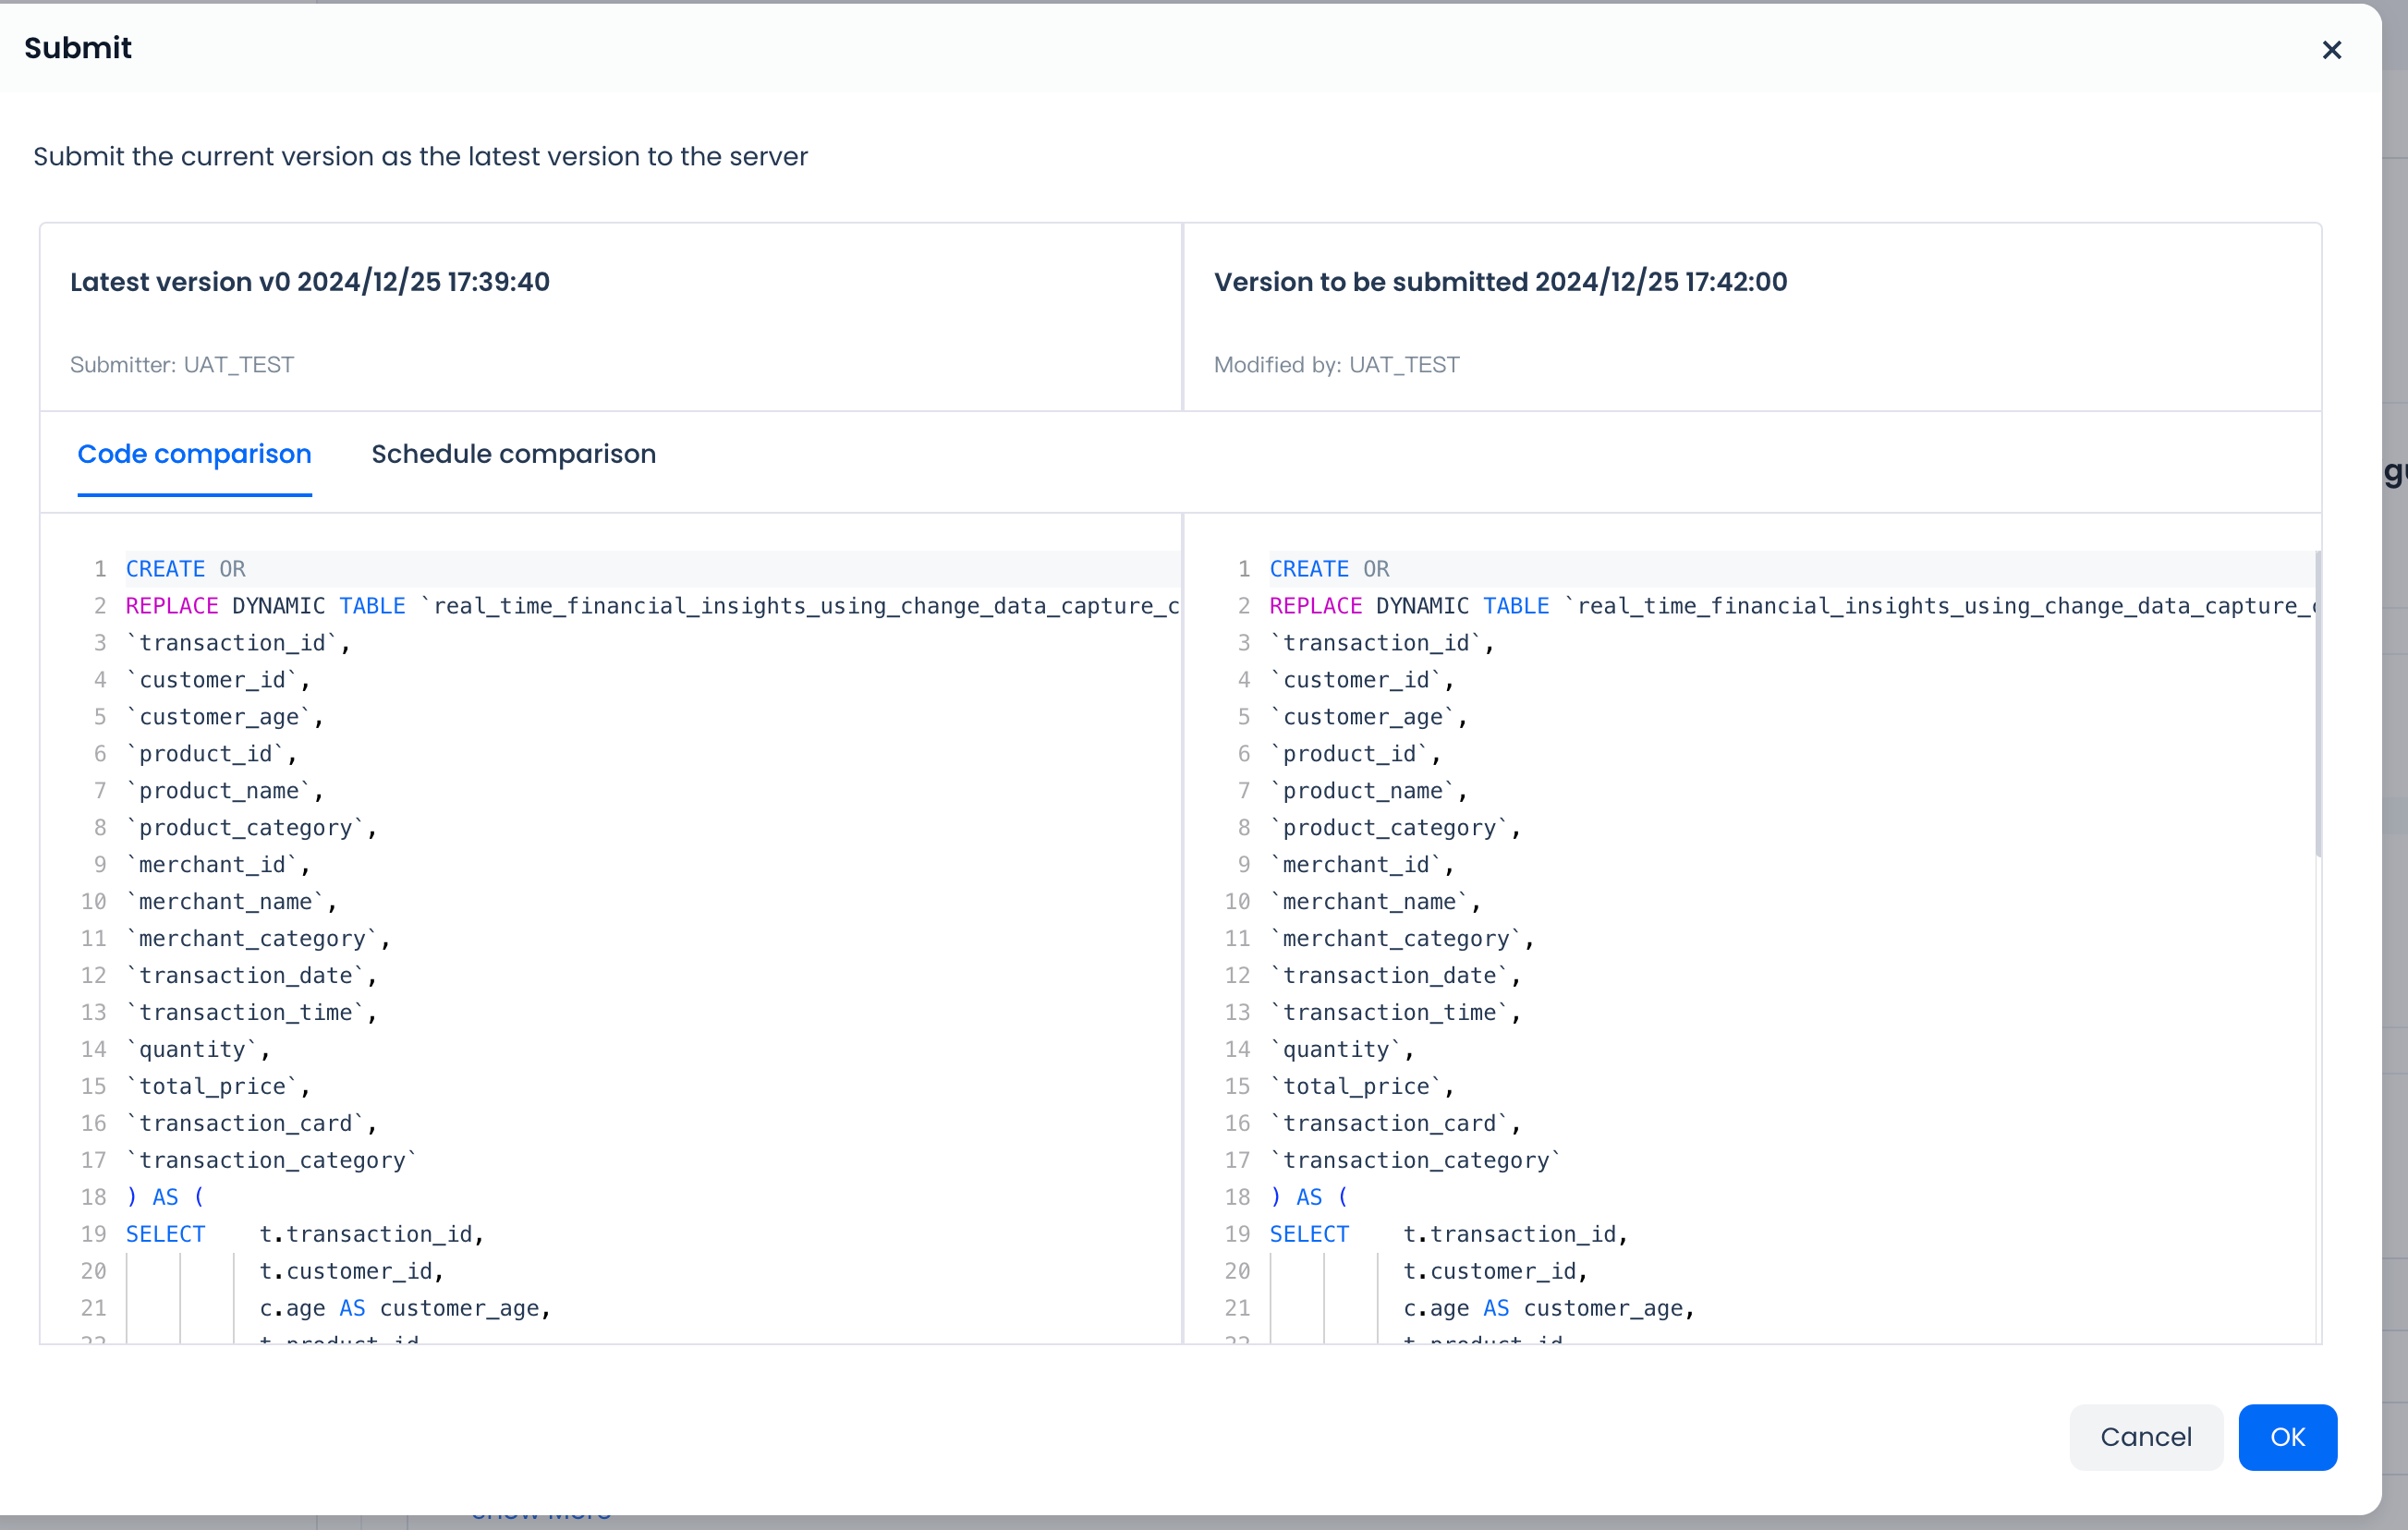The image size is (2408, 1530).
Task: Click line 1 CREATE OR in left pane
Action: click(185, 569)
